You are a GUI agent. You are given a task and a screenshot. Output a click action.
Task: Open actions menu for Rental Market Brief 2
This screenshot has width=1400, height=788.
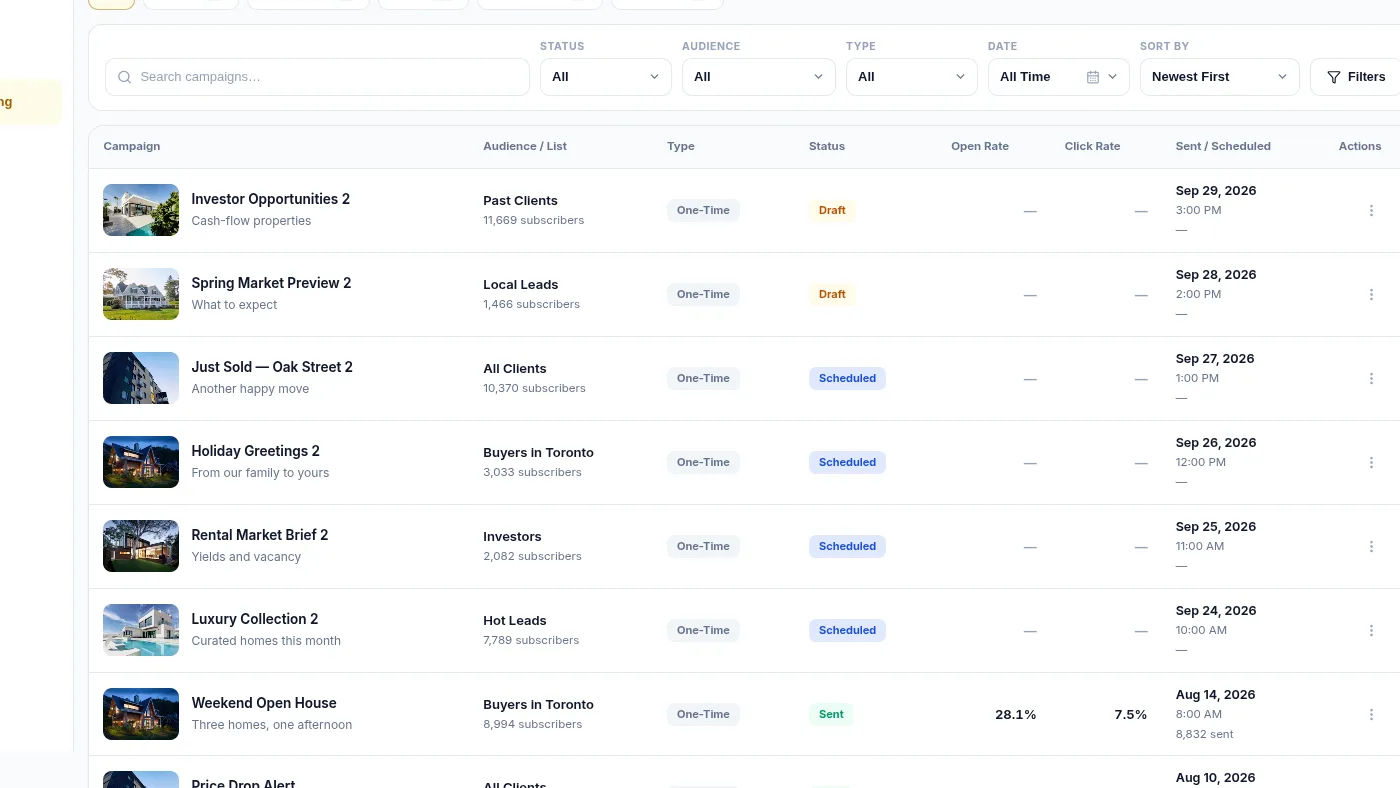pos(1371,546)
